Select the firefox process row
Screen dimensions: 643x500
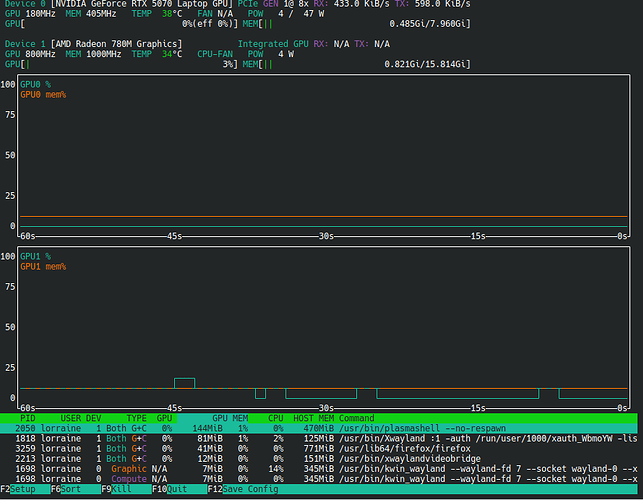pos(319,448)
